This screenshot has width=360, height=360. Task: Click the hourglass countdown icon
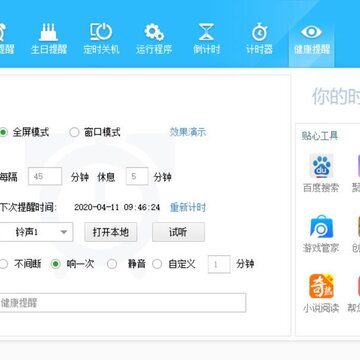click(207, 32)
